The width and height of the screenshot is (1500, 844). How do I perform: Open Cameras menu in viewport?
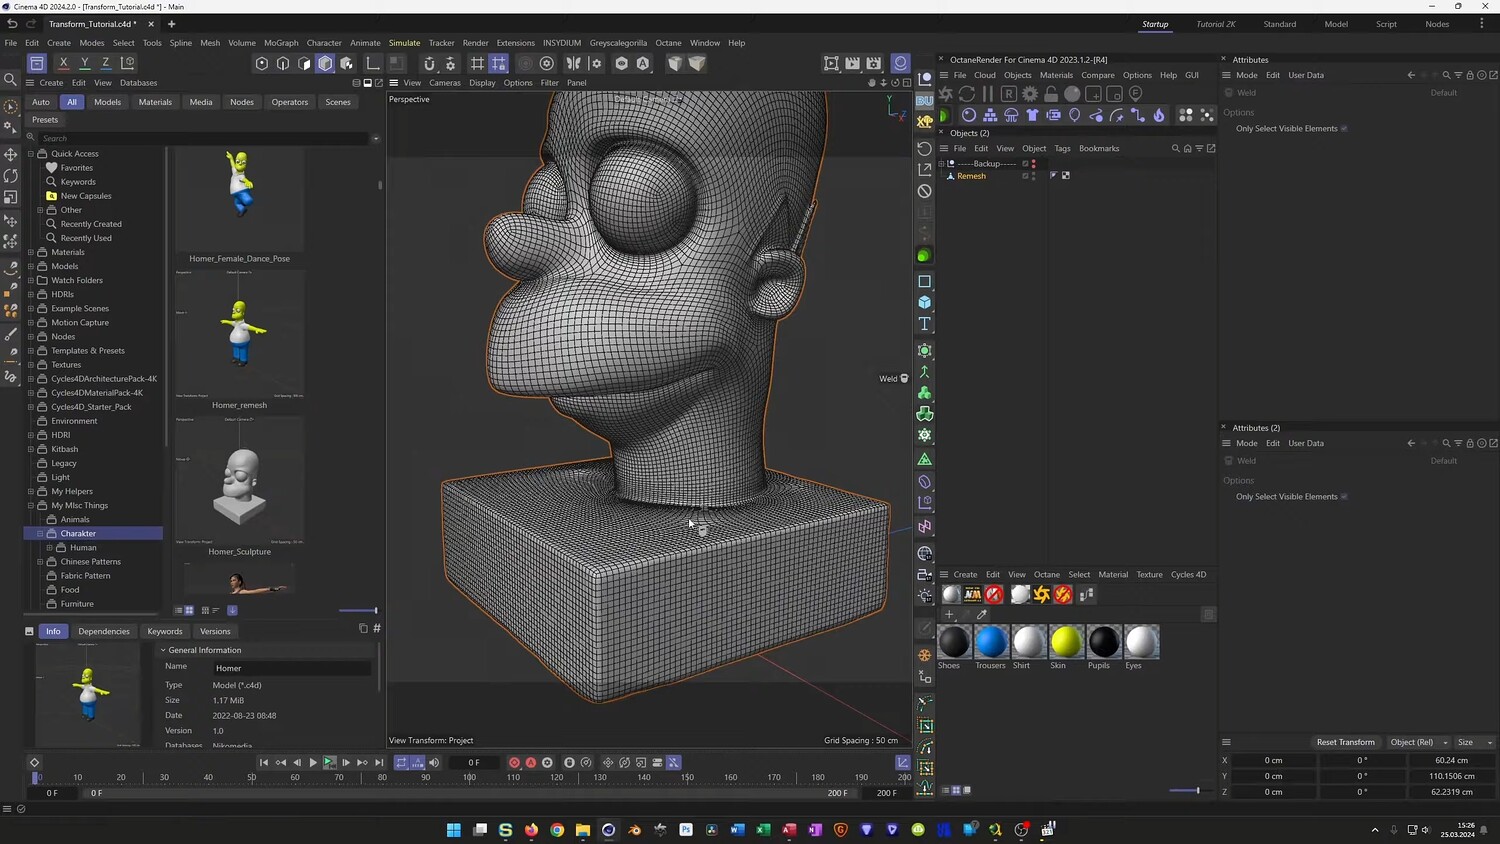click(445, 83)
